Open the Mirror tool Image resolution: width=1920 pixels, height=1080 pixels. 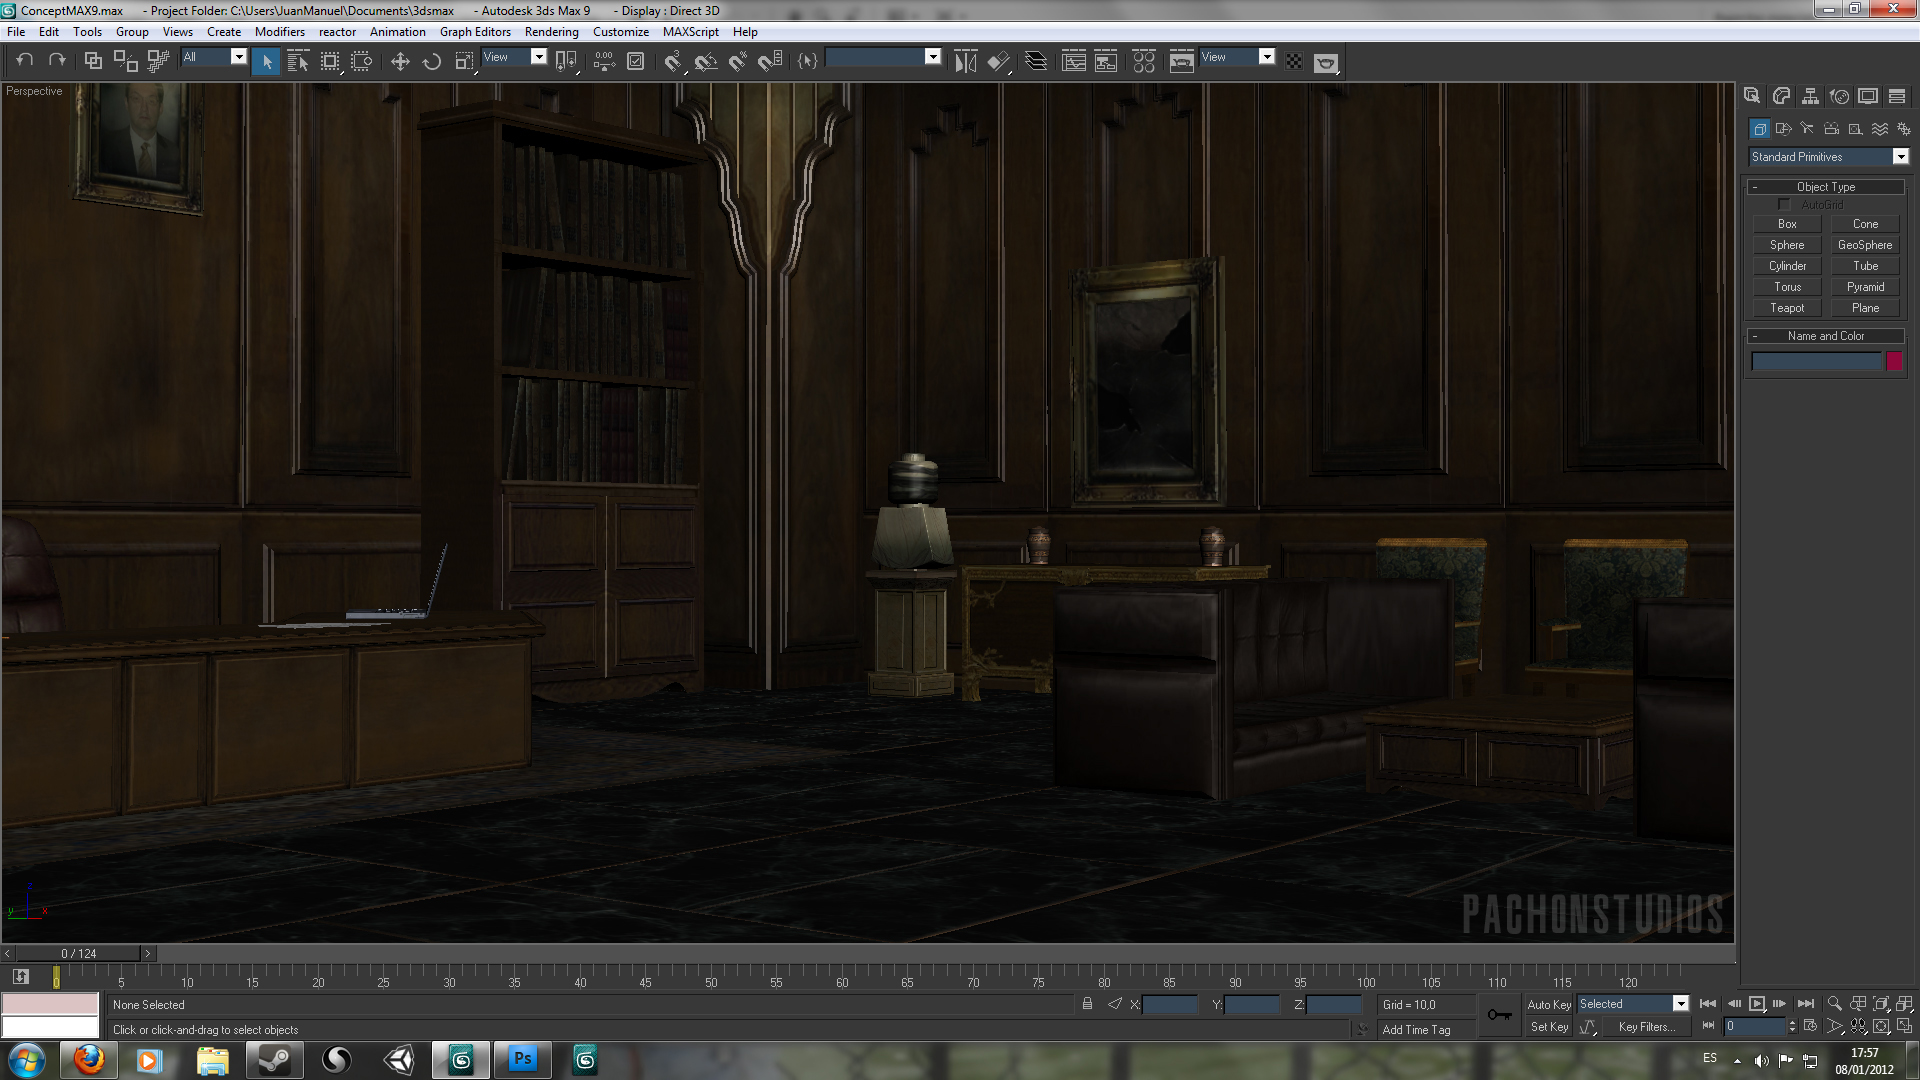click(965, 62)
